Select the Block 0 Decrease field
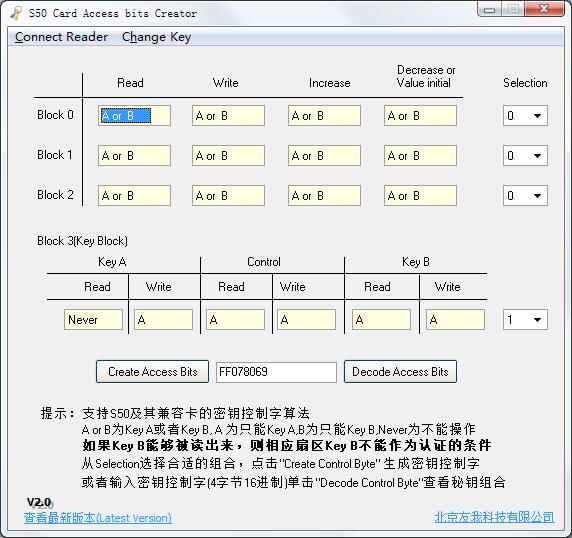The width and height of the screenshot is (572, 538). click(420, 116)
